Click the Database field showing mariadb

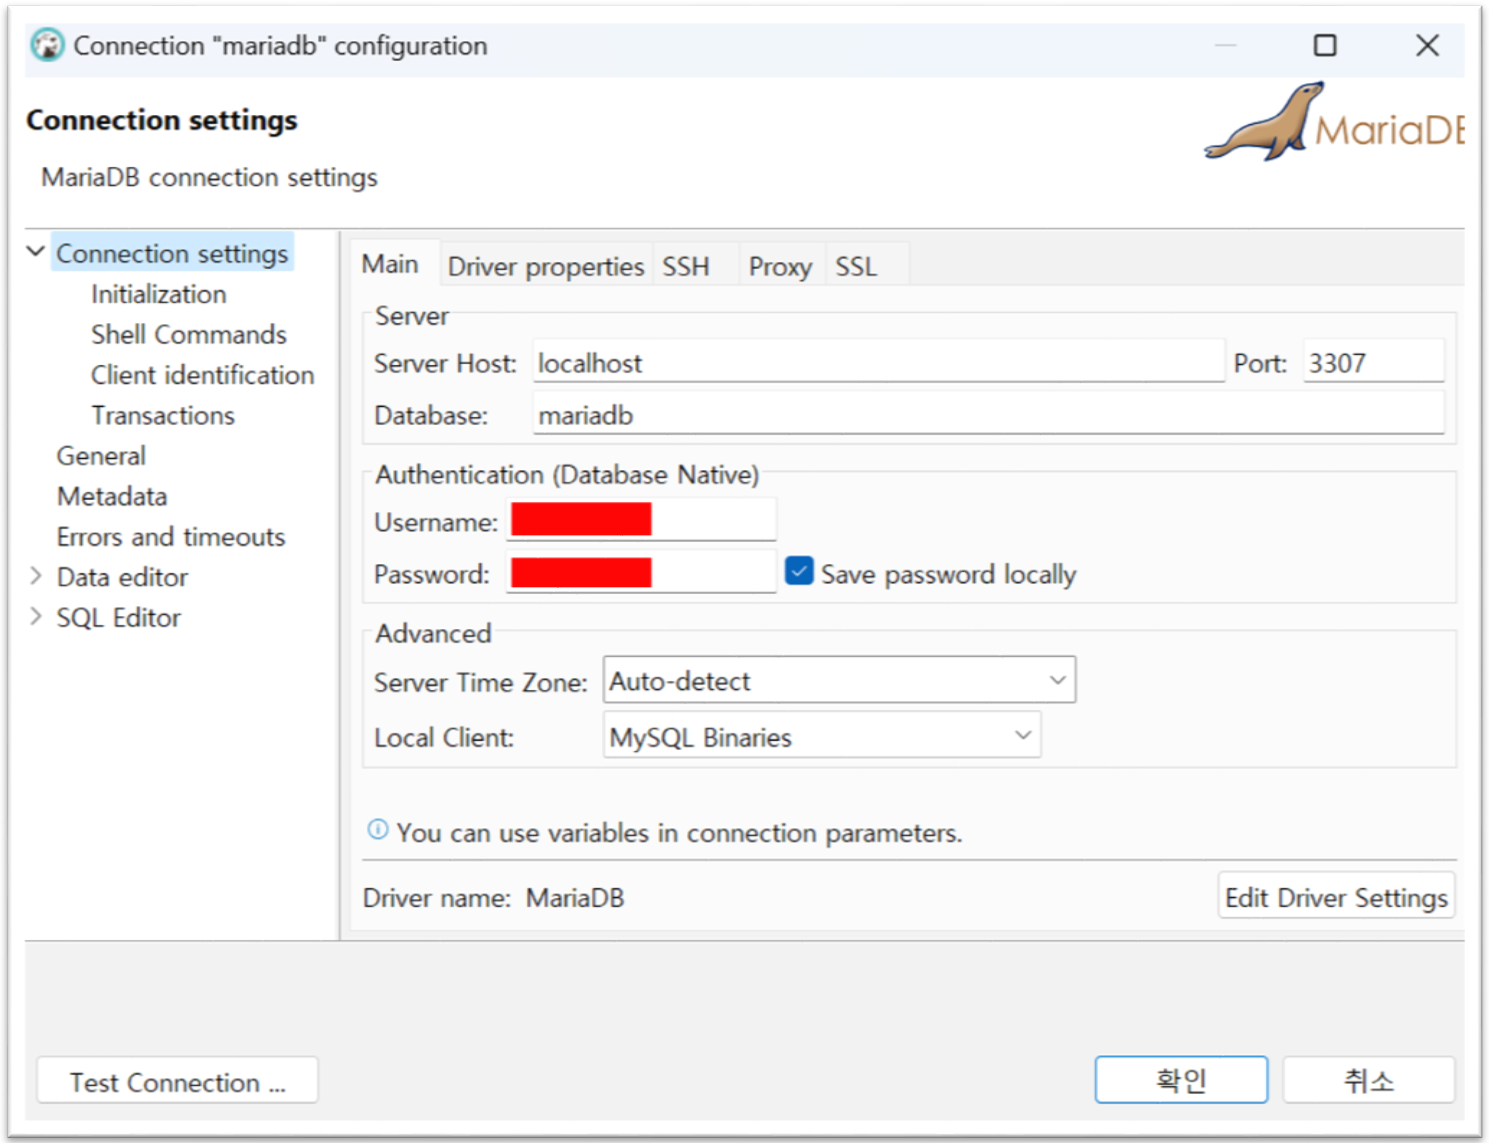pos(988,413)
